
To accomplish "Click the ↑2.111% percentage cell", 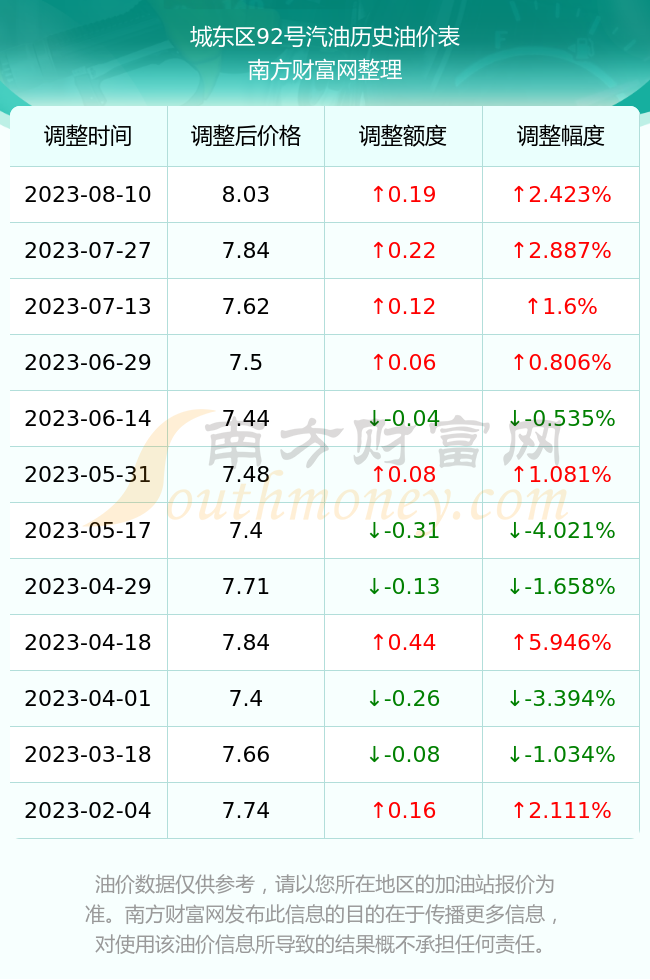I will pos(561,811).
